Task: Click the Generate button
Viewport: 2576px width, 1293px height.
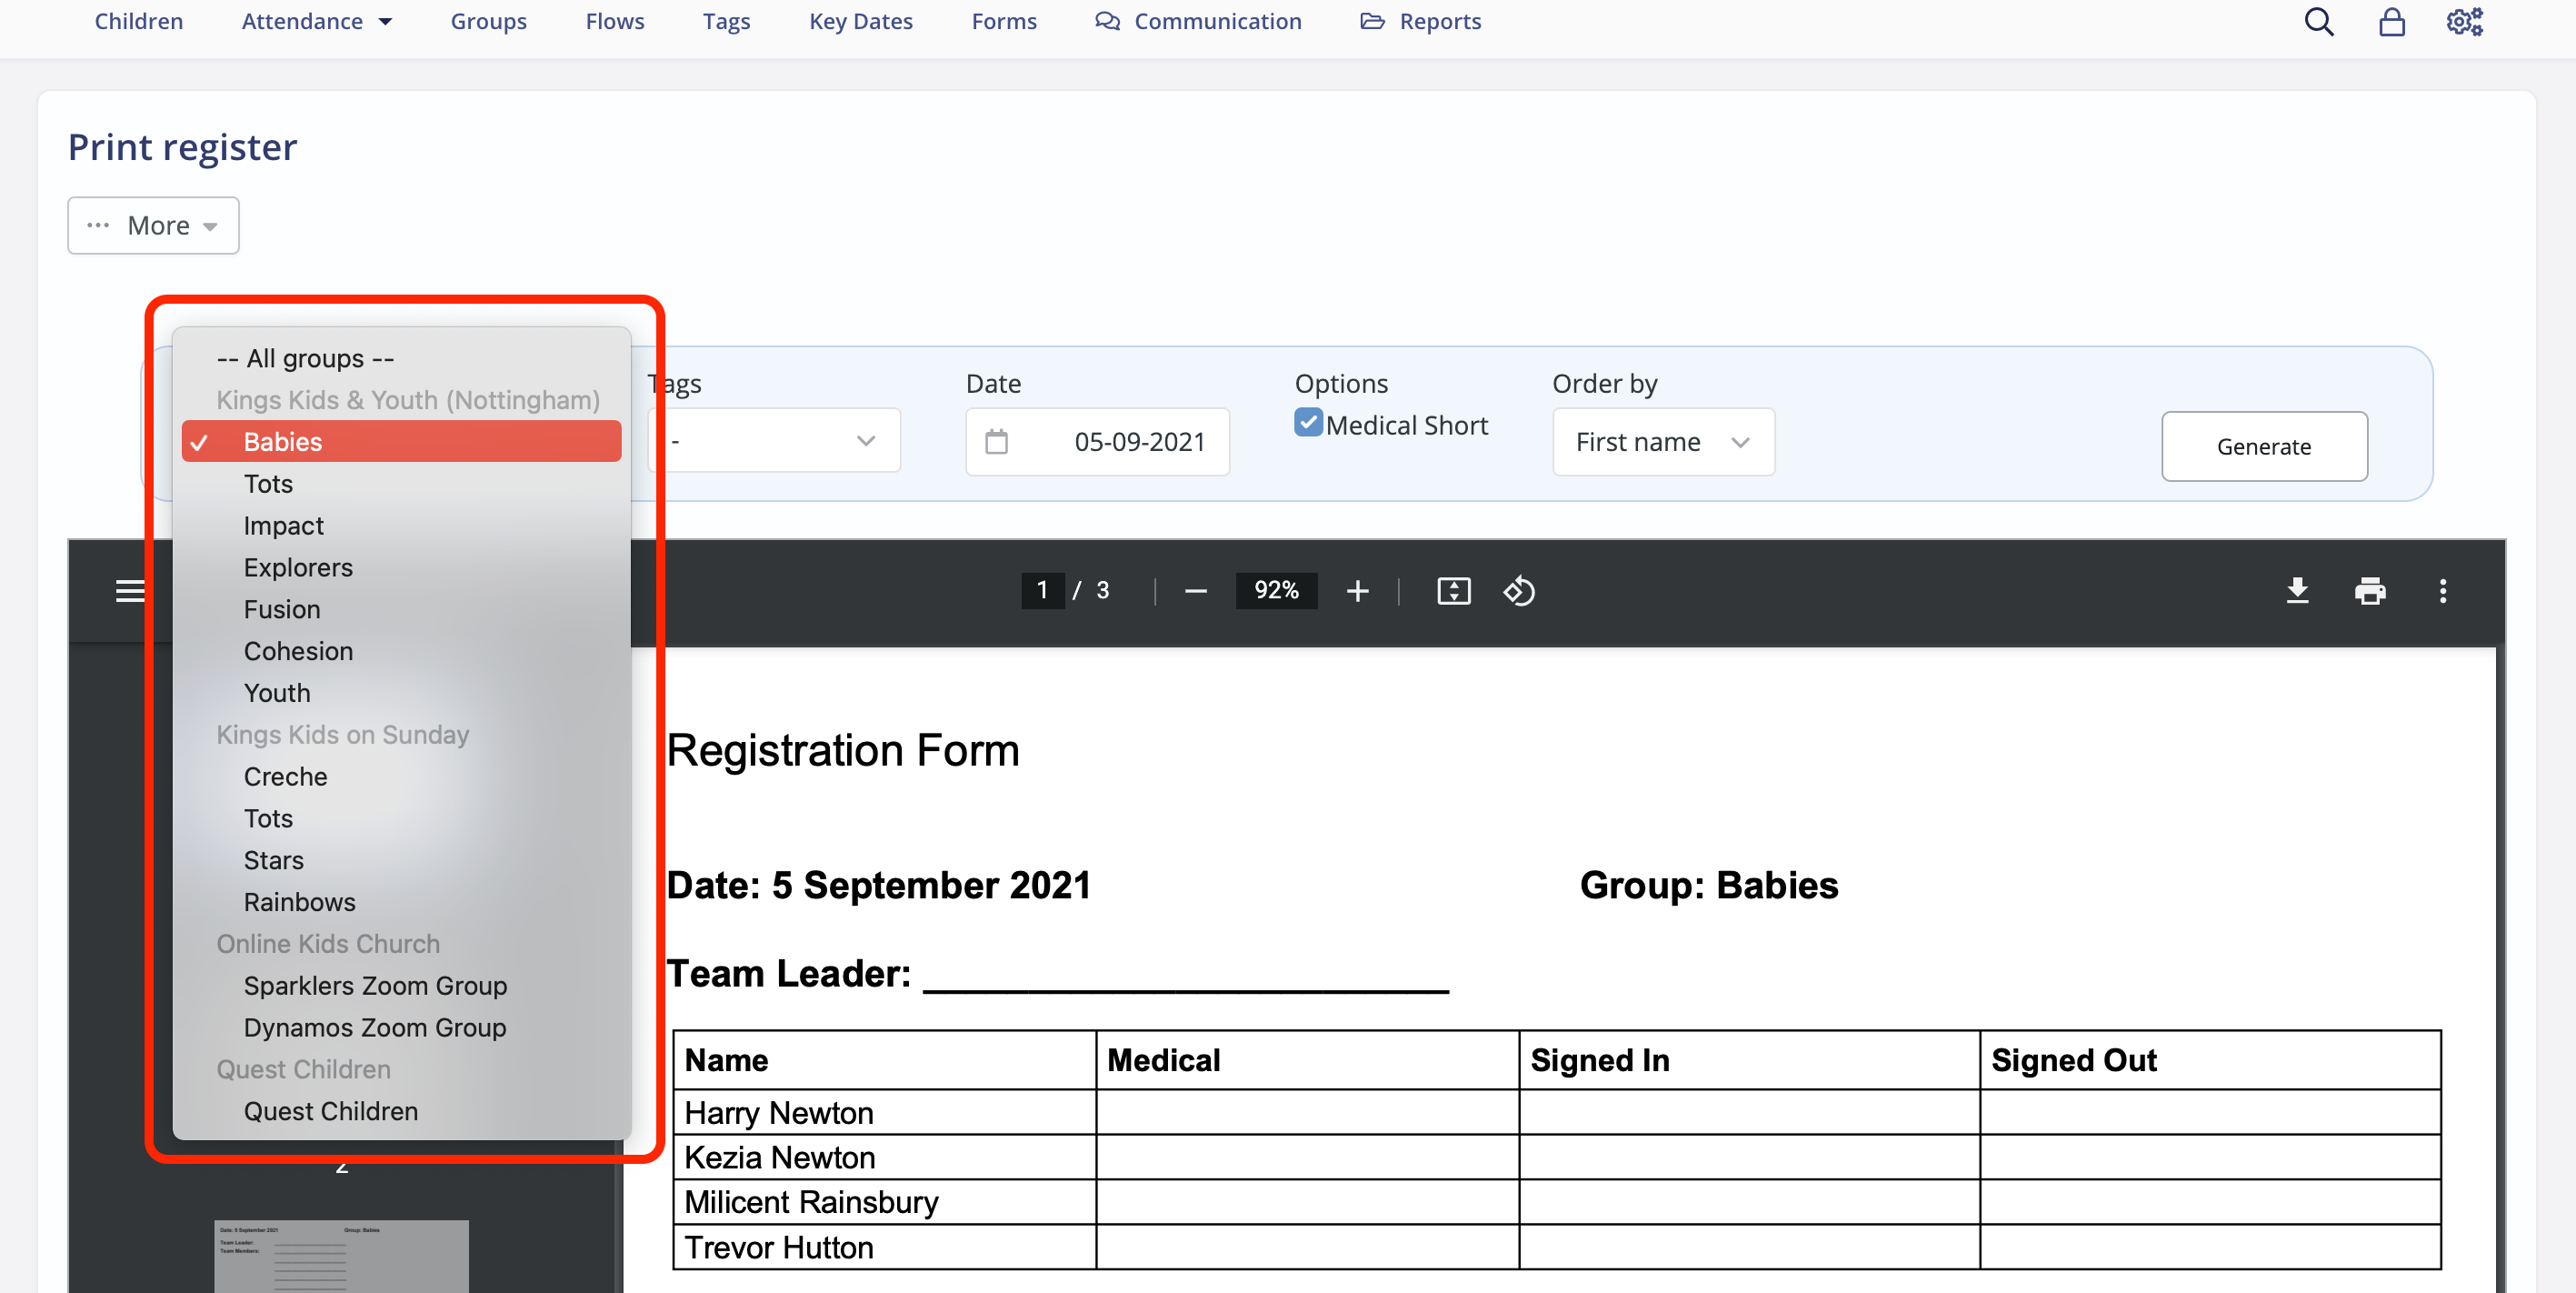Action: (x=2263, y=446)
